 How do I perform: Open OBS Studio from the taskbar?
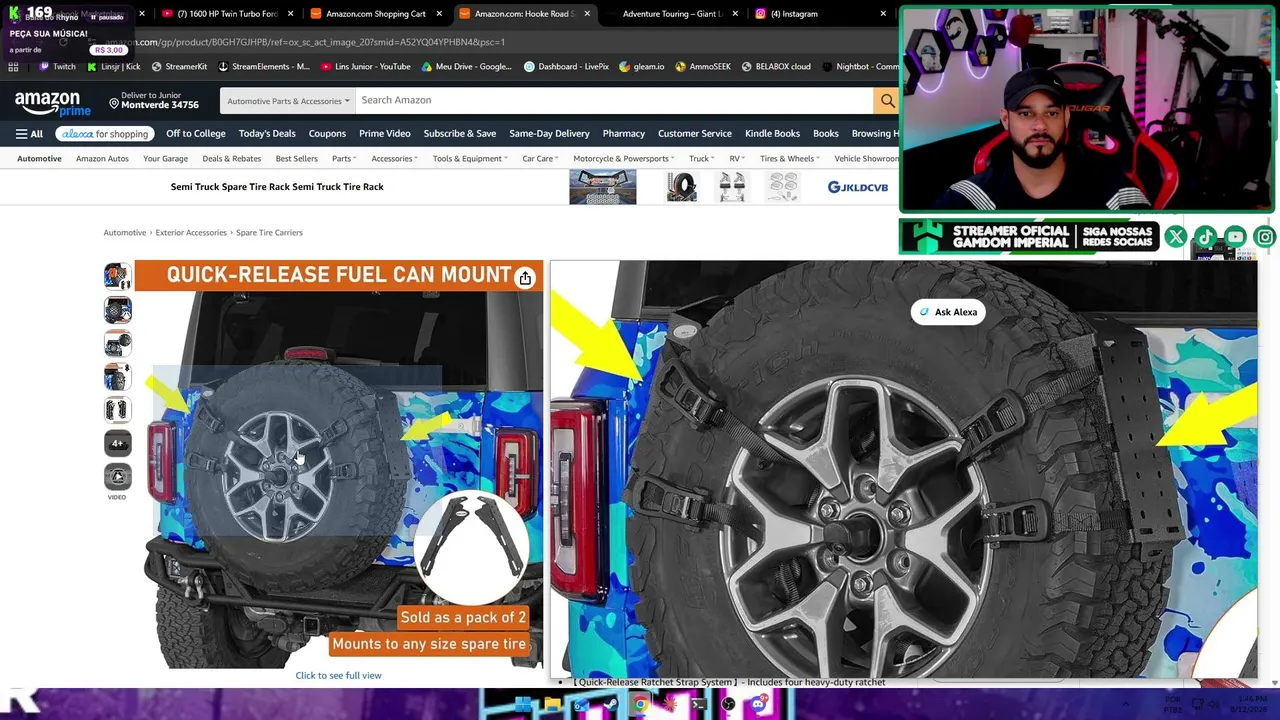(728, 705)
